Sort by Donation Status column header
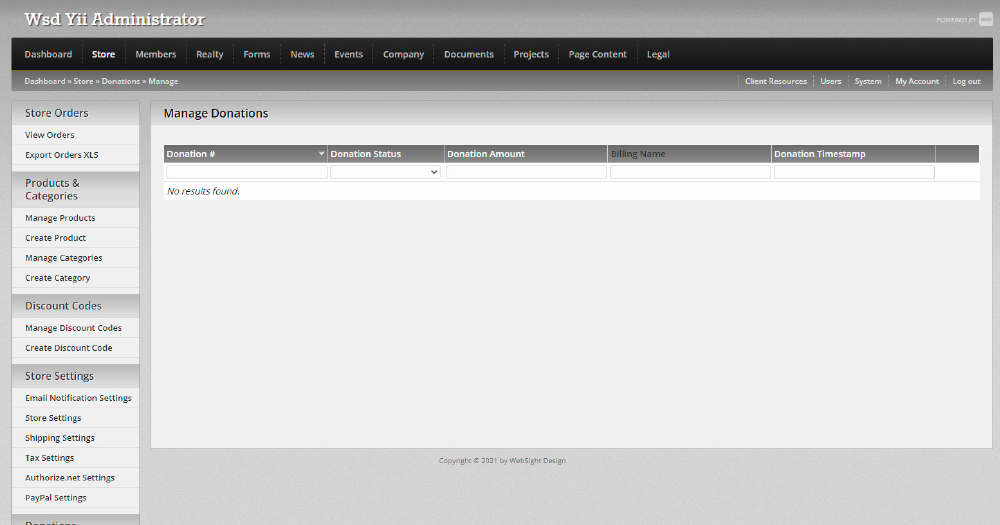This screenshot has width=1000, height=525. [365, 154]
